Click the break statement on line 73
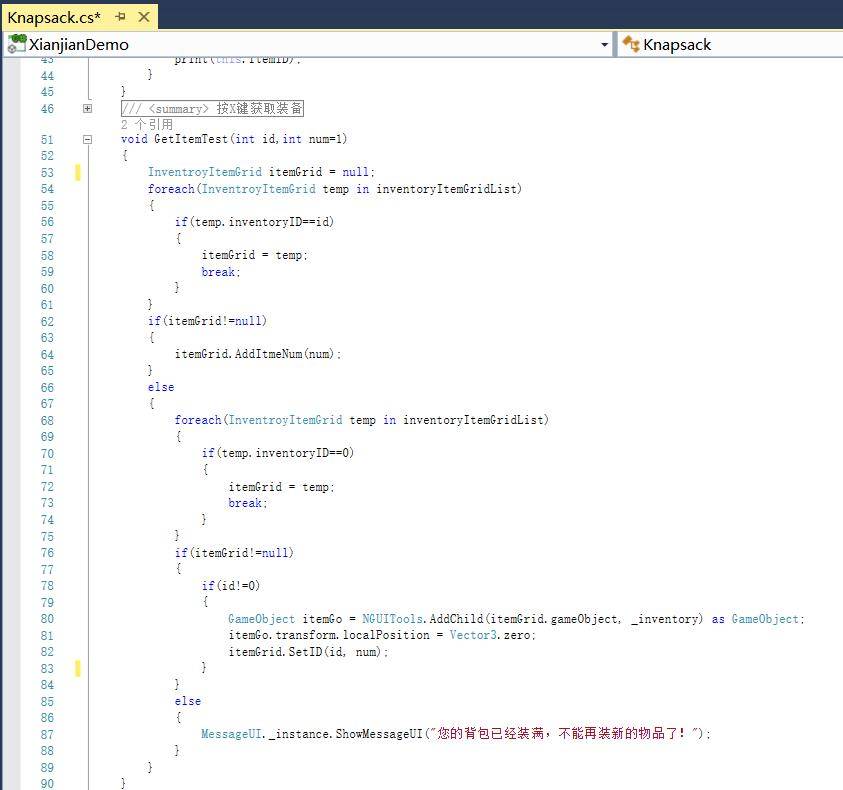 (247, 503)
